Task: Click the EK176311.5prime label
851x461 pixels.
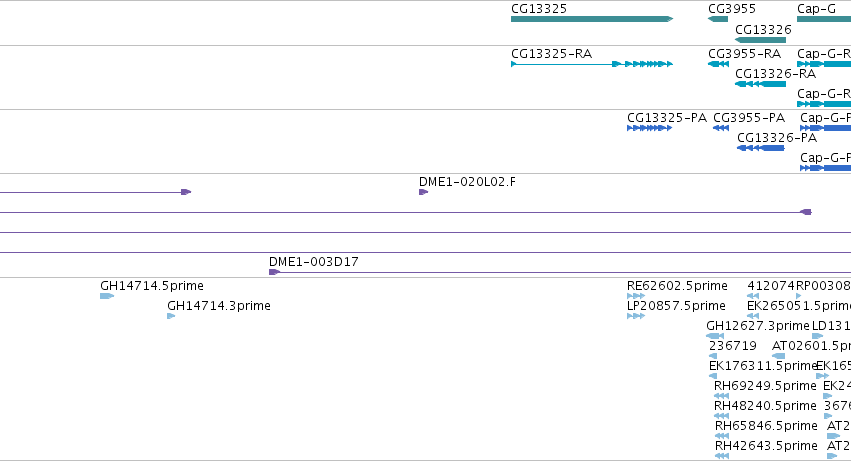Action: pyautogui.click(x=764, y=365)
